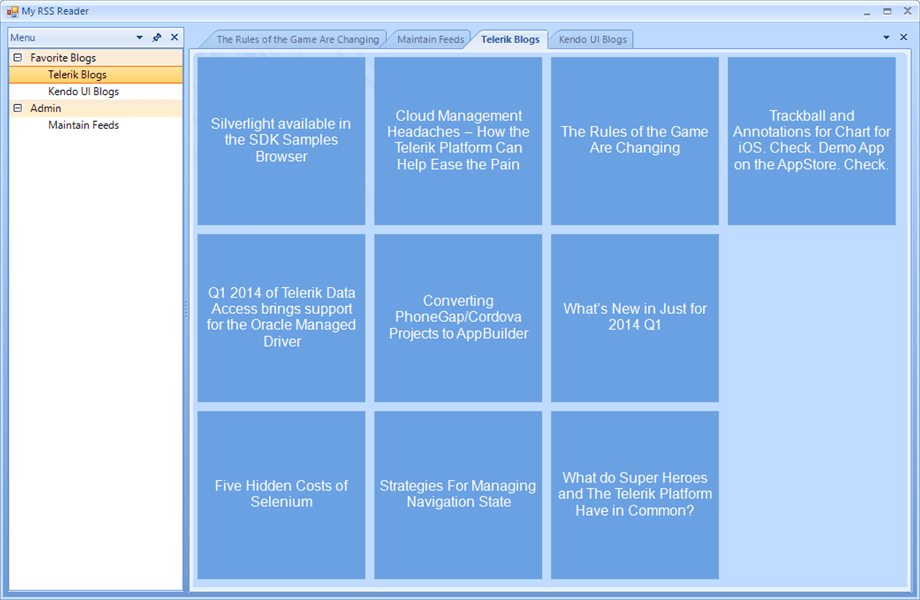Open the Five Hidden Costs of Selenium post
Screen dimensions: 920x600
coord(281,493)
